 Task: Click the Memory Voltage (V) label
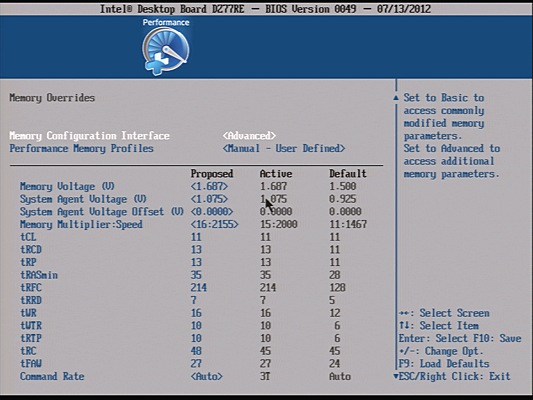[67, 186]
